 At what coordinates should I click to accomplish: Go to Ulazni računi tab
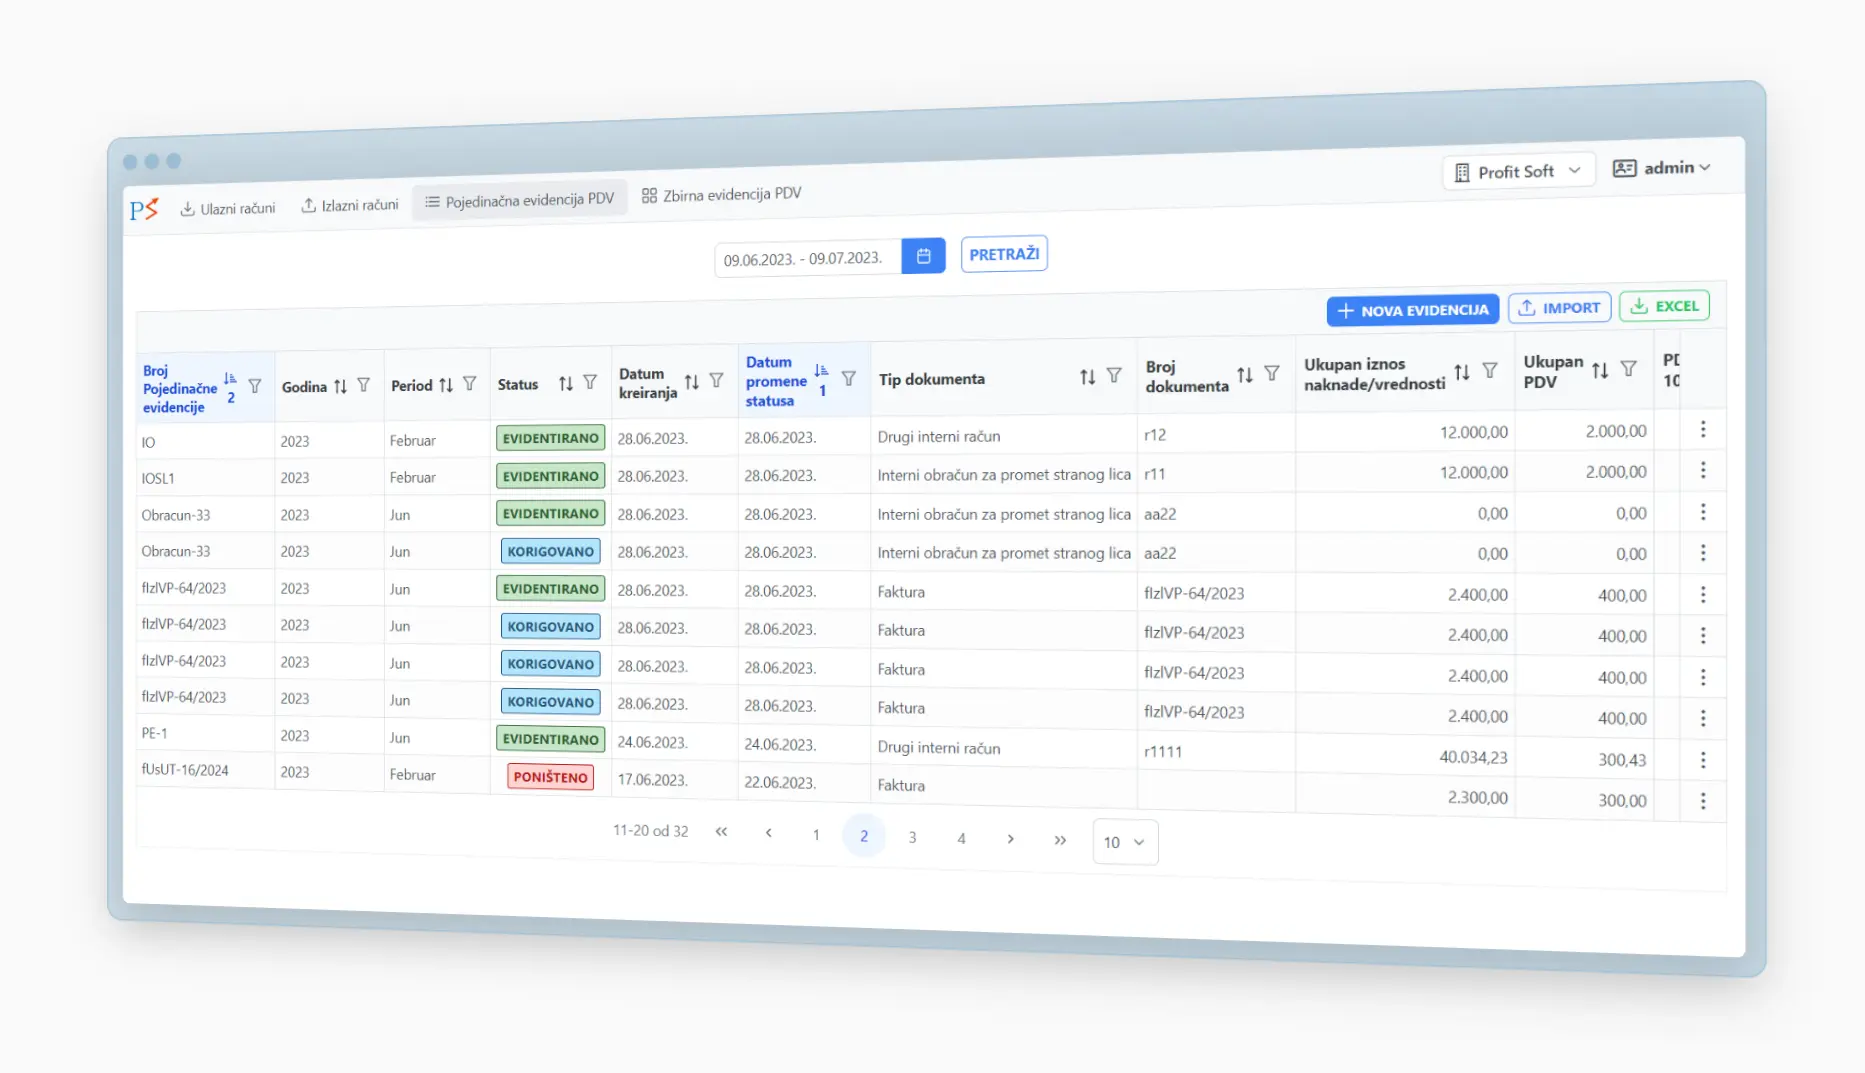[228, 208]
